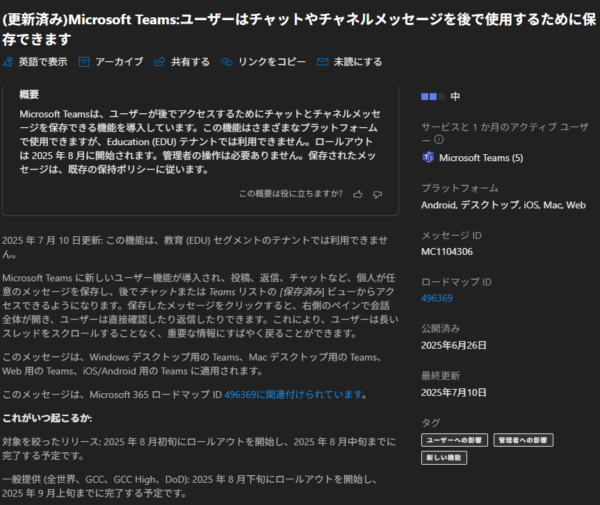
Task: Click the ロードマップ ID label
Action: tap(456, 282)
